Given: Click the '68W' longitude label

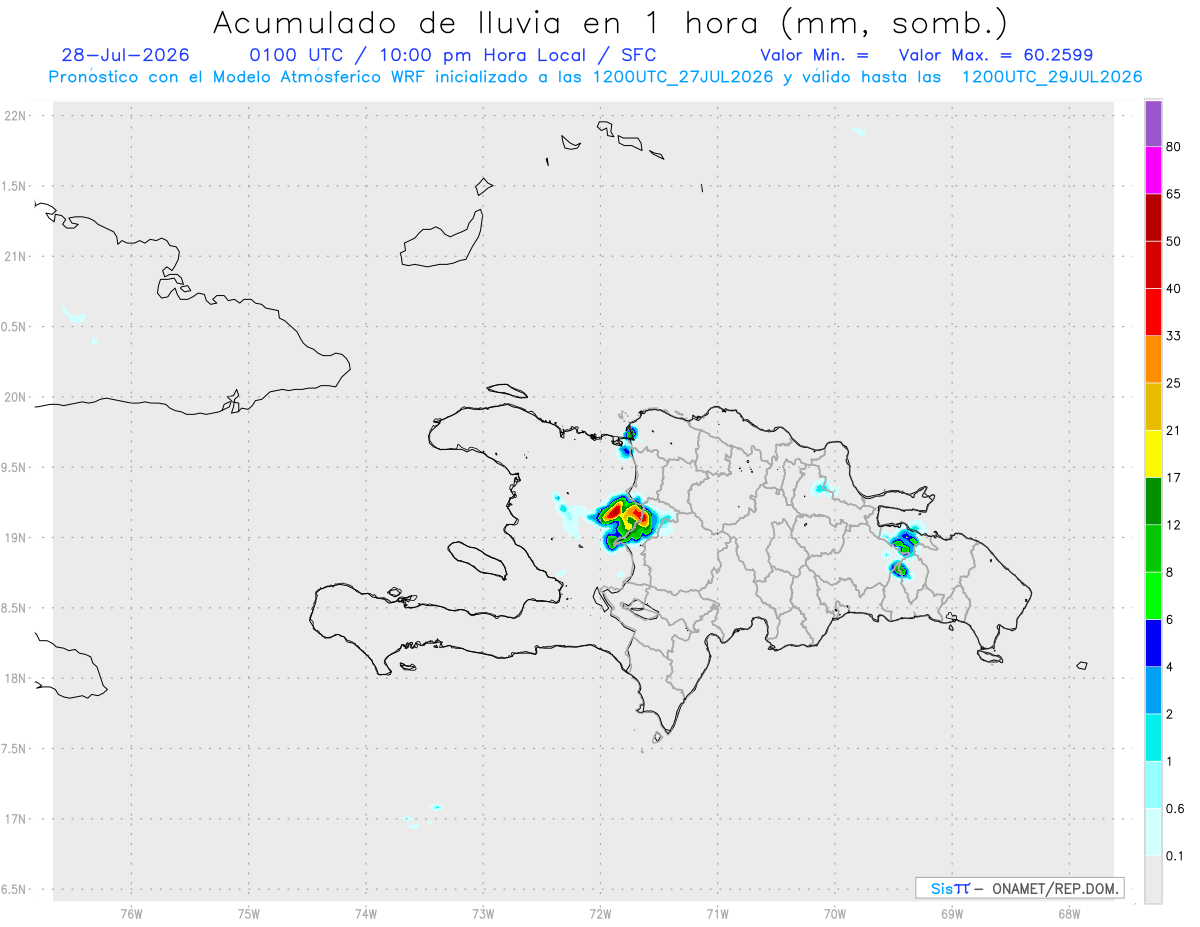Looking at the screenshot, I should coord(1069,913).
